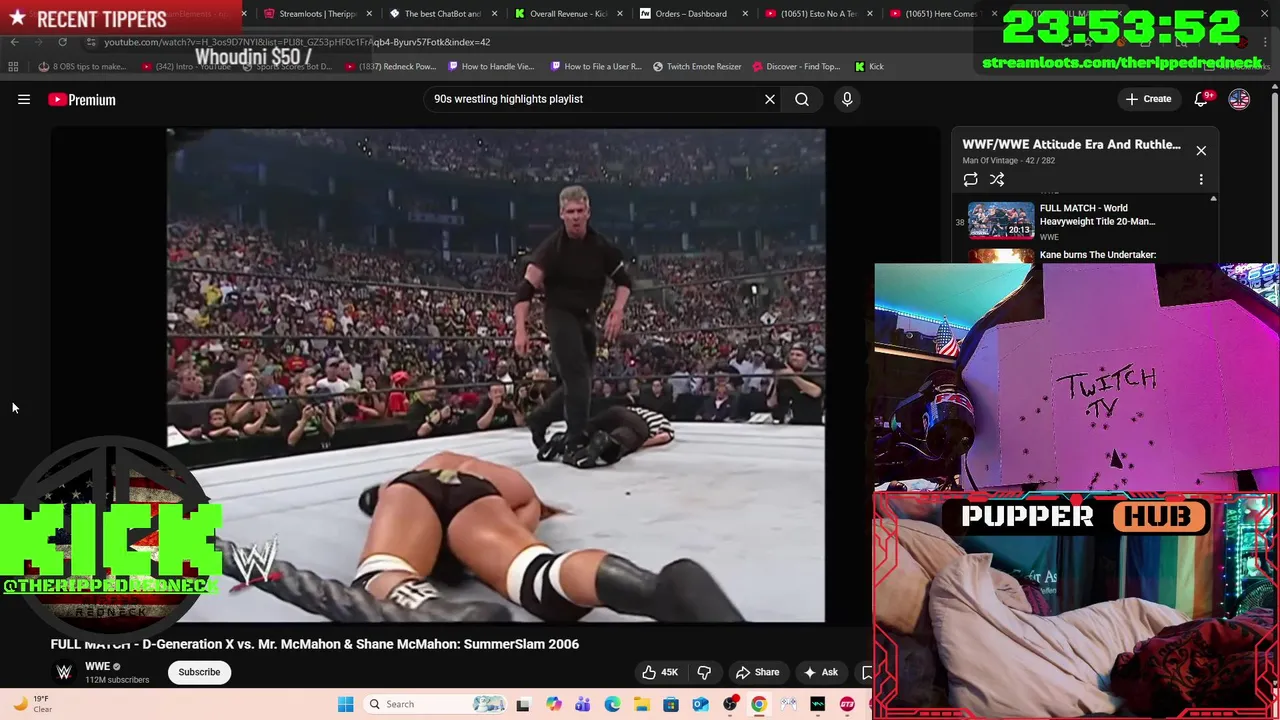
Task: Toggle shuffle playlist
Action: pyautogui.click(x=997, y=179)
